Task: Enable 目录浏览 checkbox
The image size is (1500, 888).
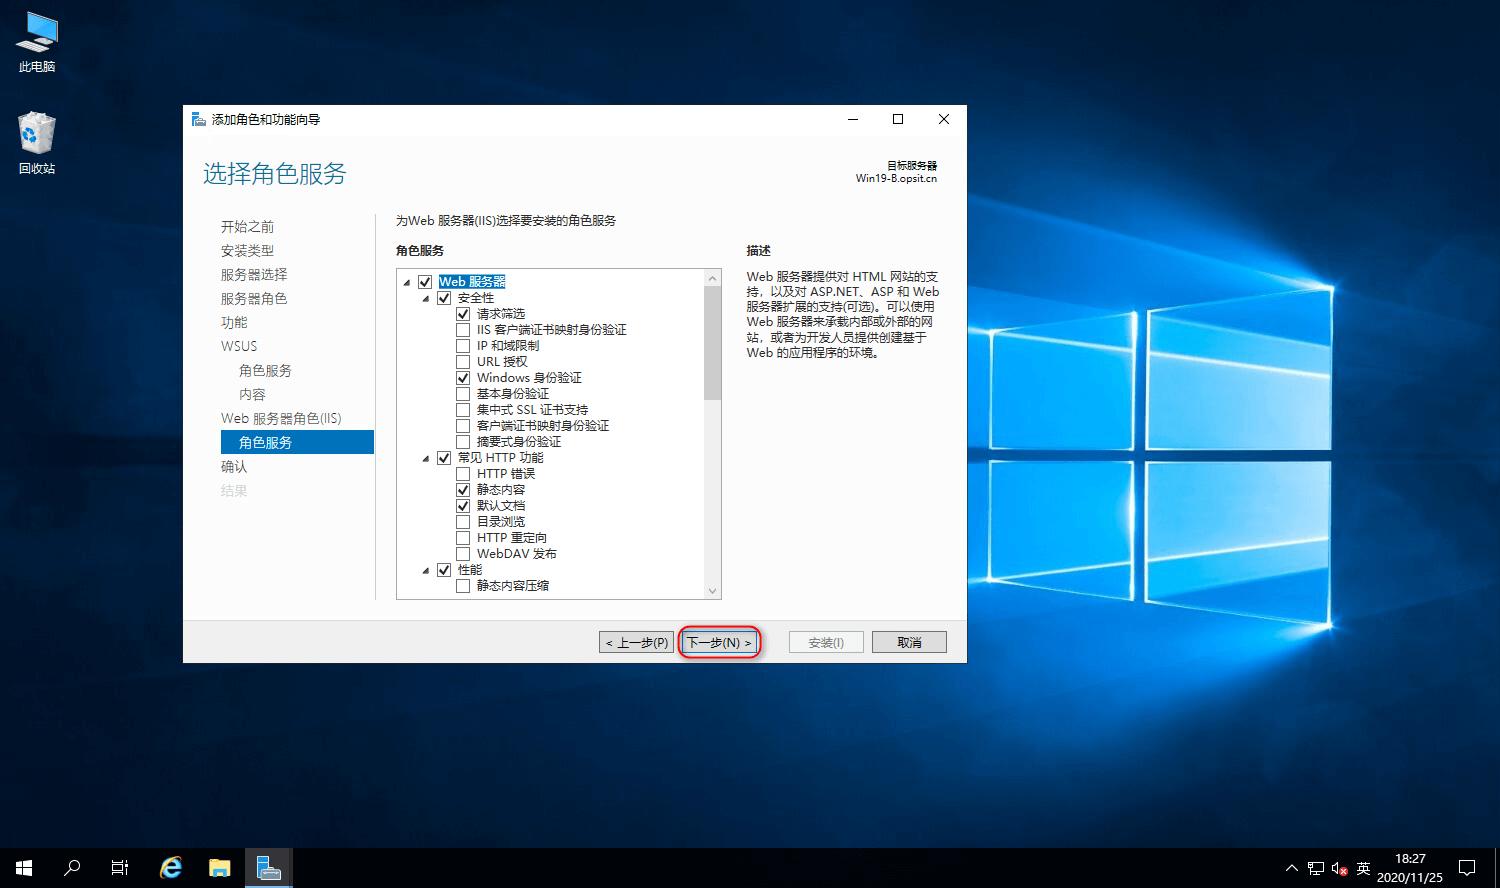Action: pyautogui.click(x=463, y=522)
